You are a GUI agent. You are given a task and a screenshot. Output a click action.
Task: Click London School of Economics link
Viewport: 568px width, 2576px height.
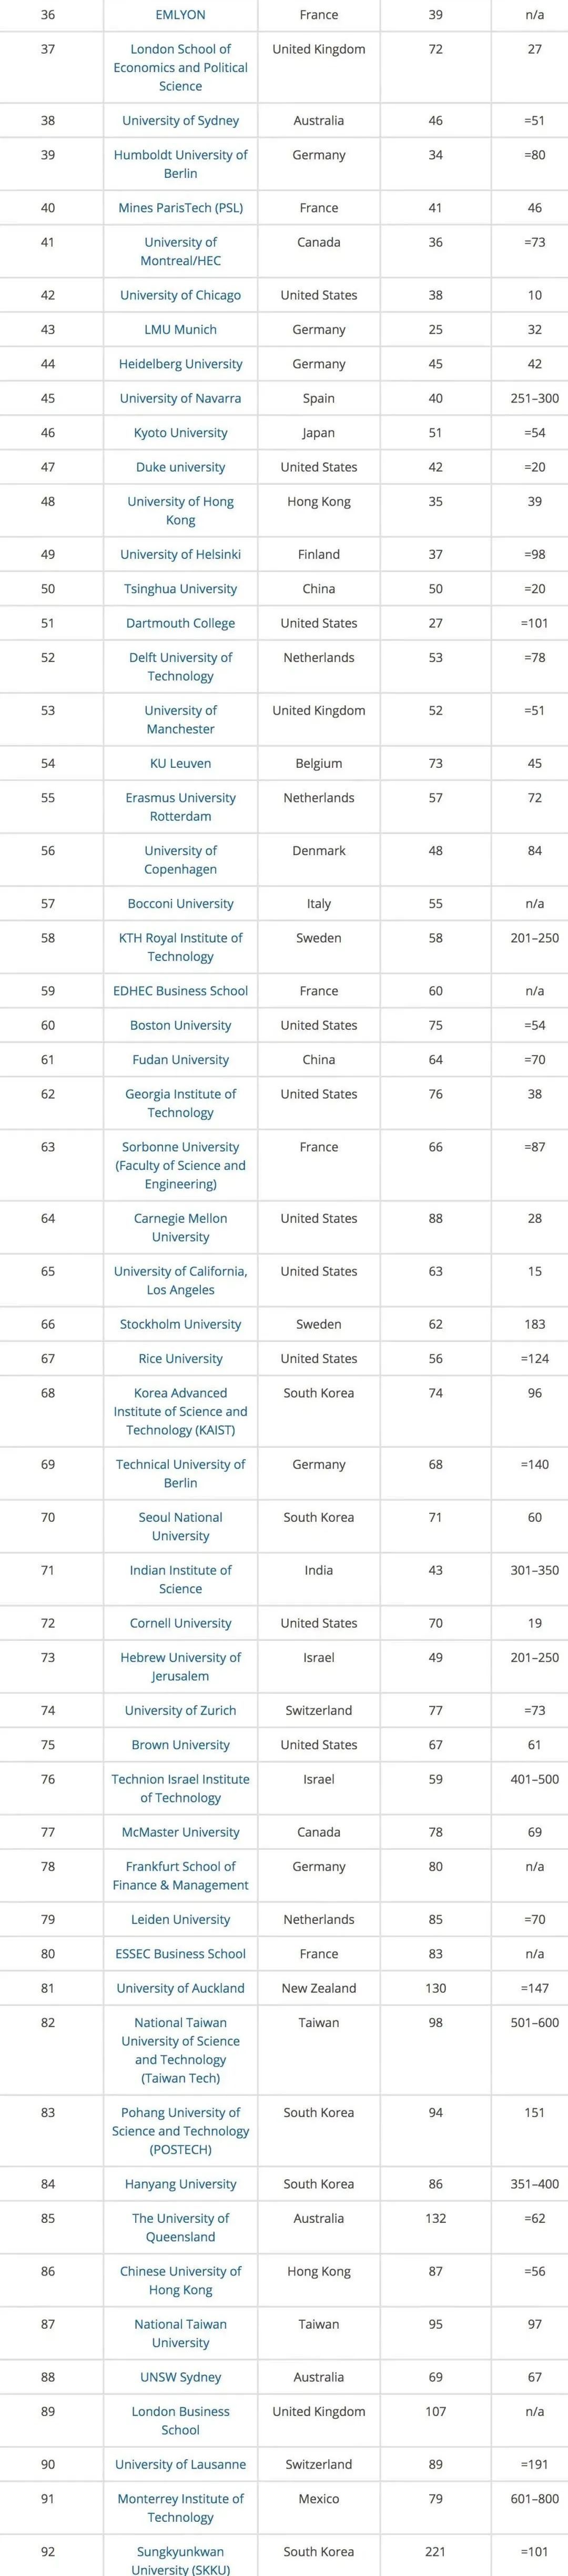pyautogui.click(x=180, y=67)
